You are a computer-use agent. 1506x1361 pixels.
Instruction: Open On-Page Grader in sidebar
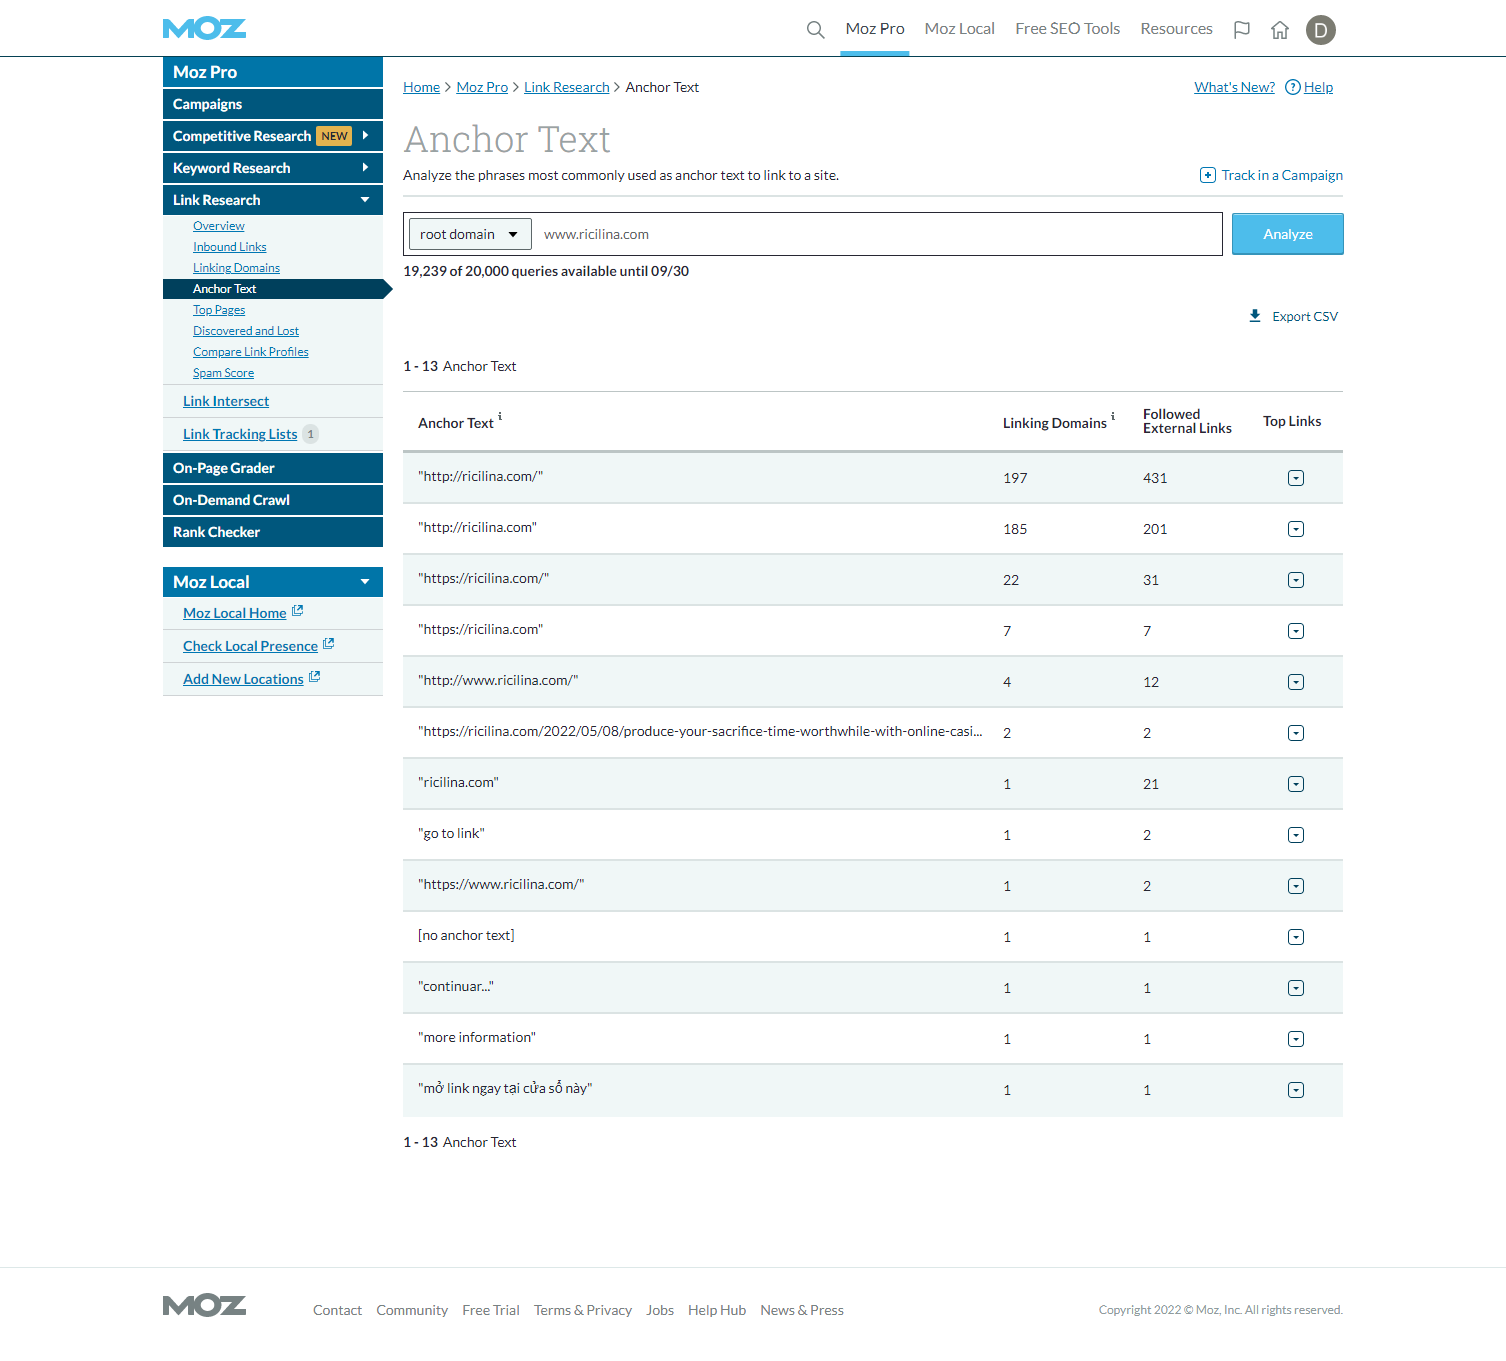(x=273, y=468)
